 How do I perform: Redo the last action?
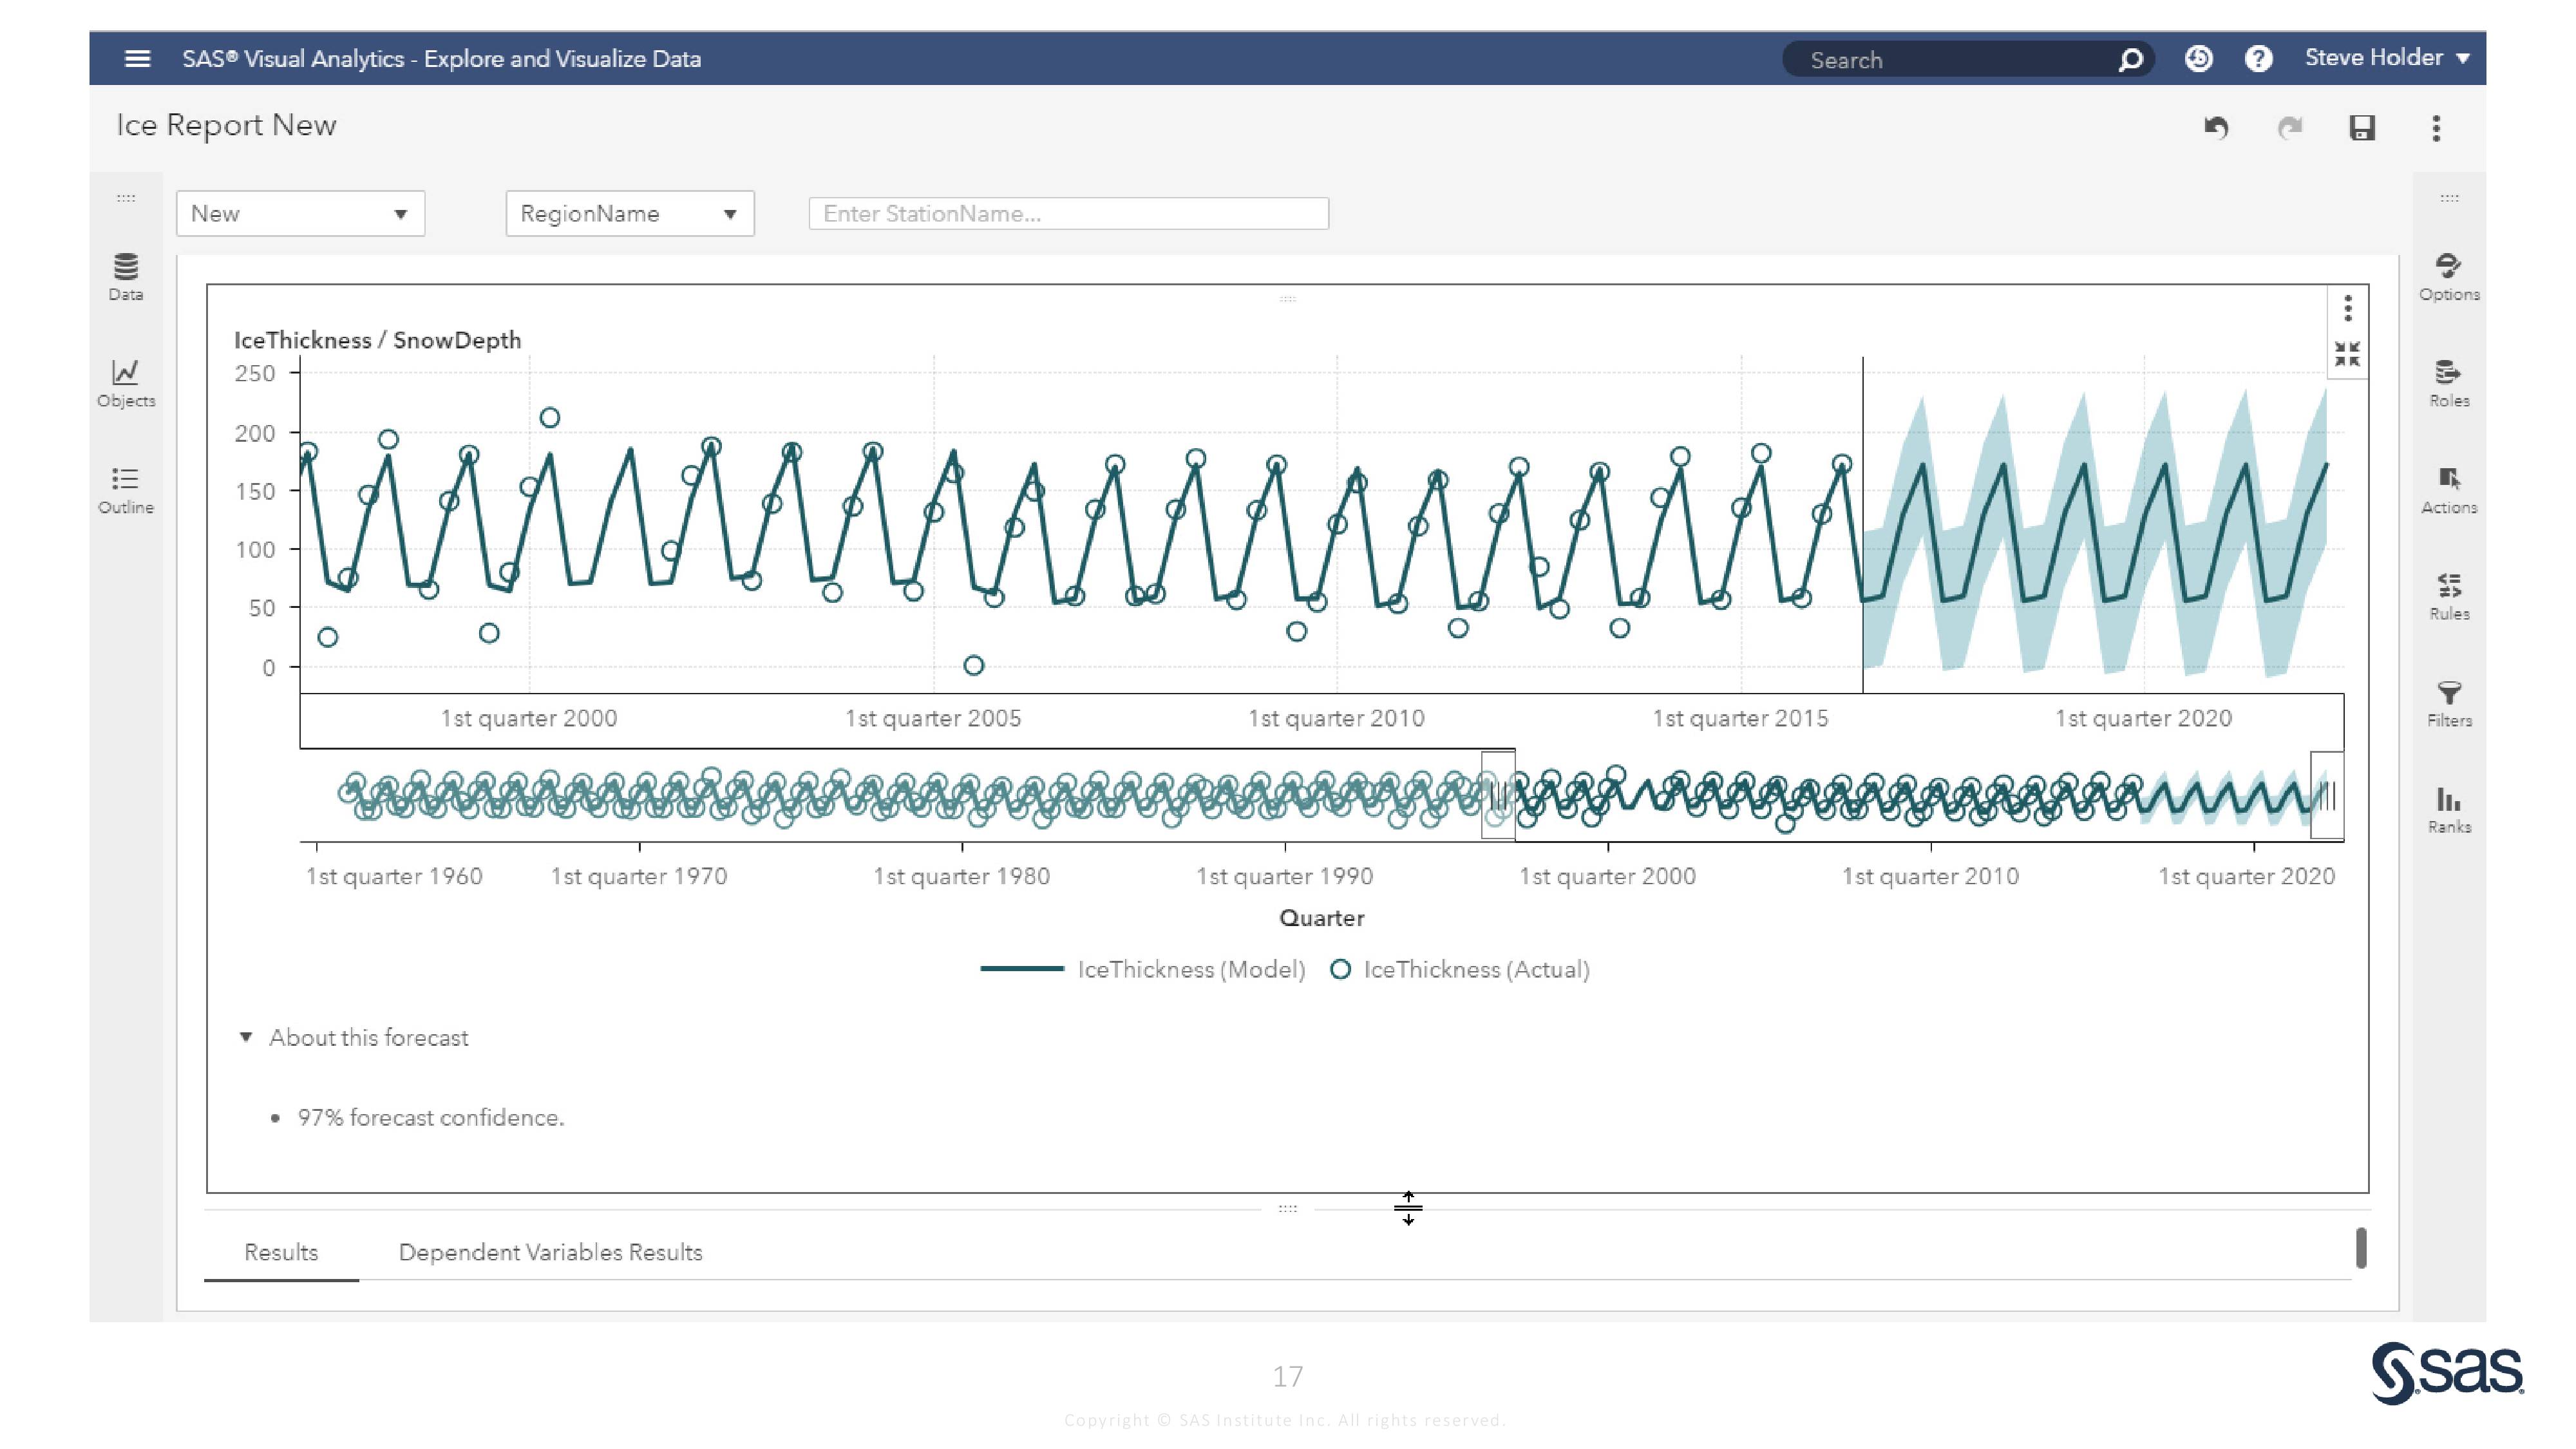[x=2289, y=128]
